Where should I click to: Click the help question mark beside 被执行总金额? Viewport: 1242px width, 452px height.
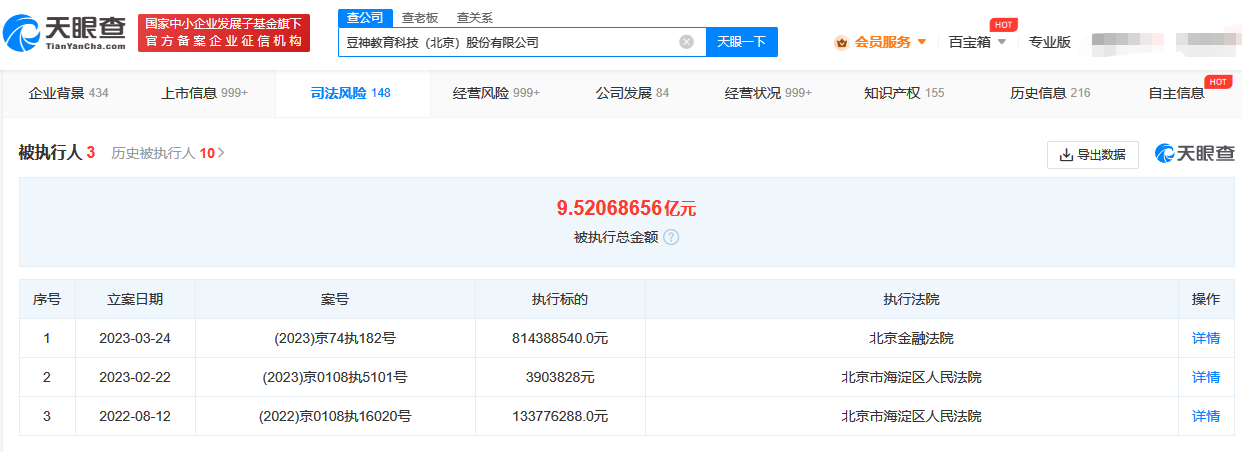click(671, 237)
